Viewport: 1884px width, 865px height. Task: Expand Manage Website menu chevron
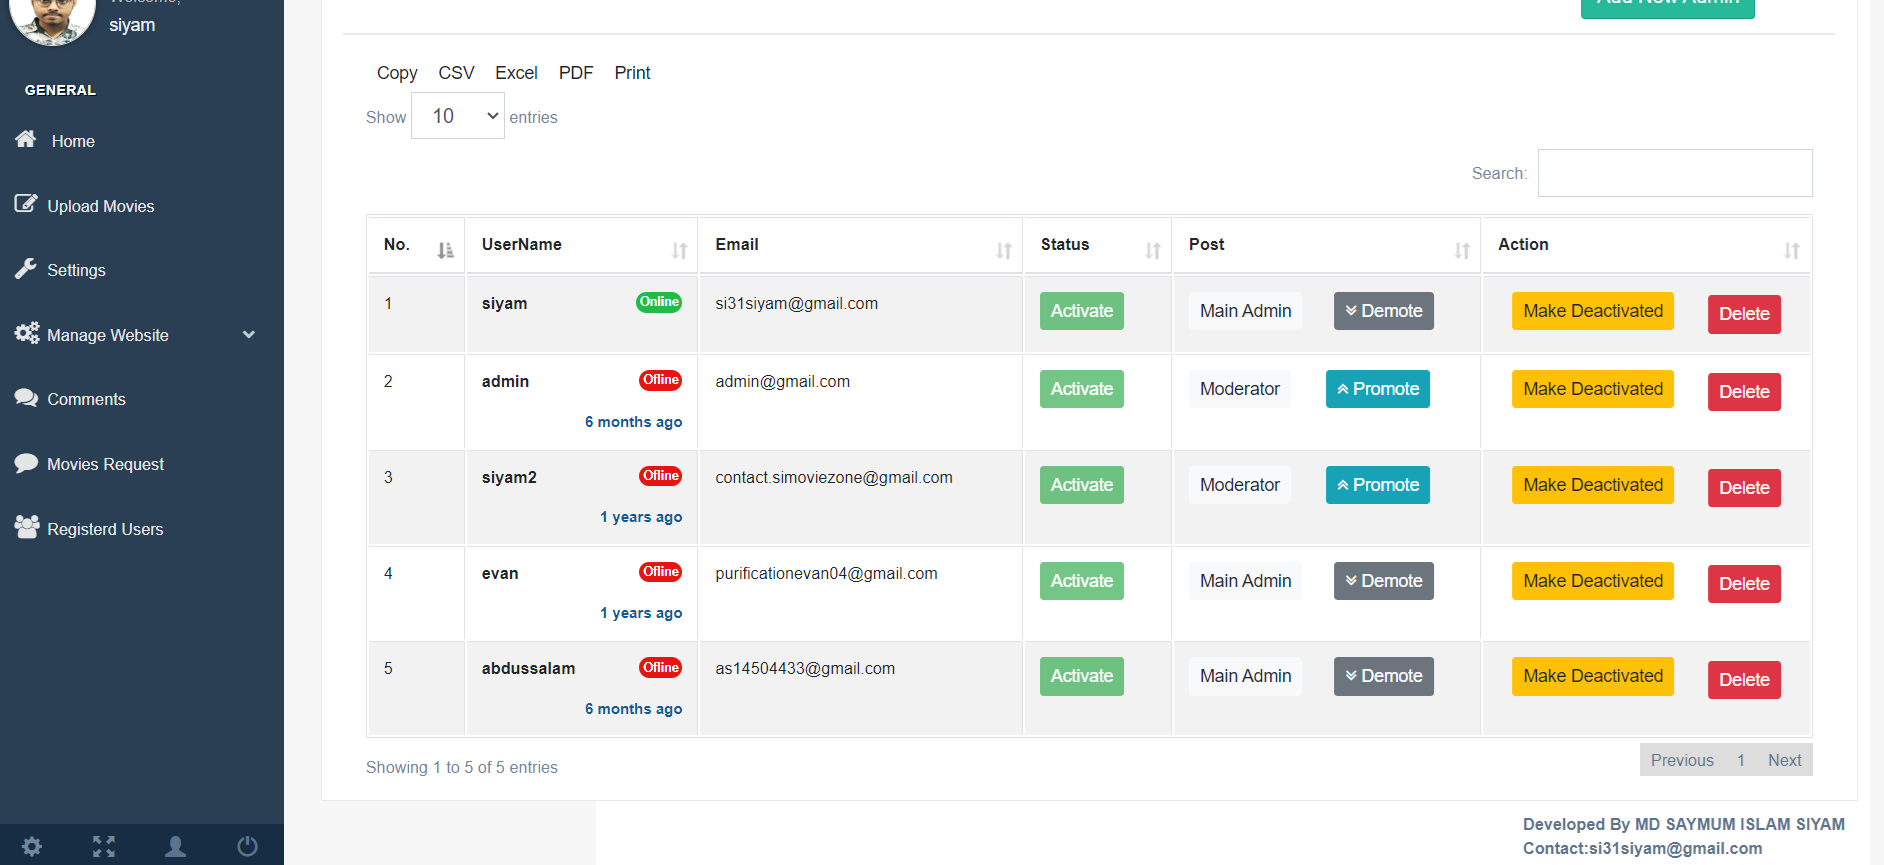pyautogui.click(x=249, y=335)
